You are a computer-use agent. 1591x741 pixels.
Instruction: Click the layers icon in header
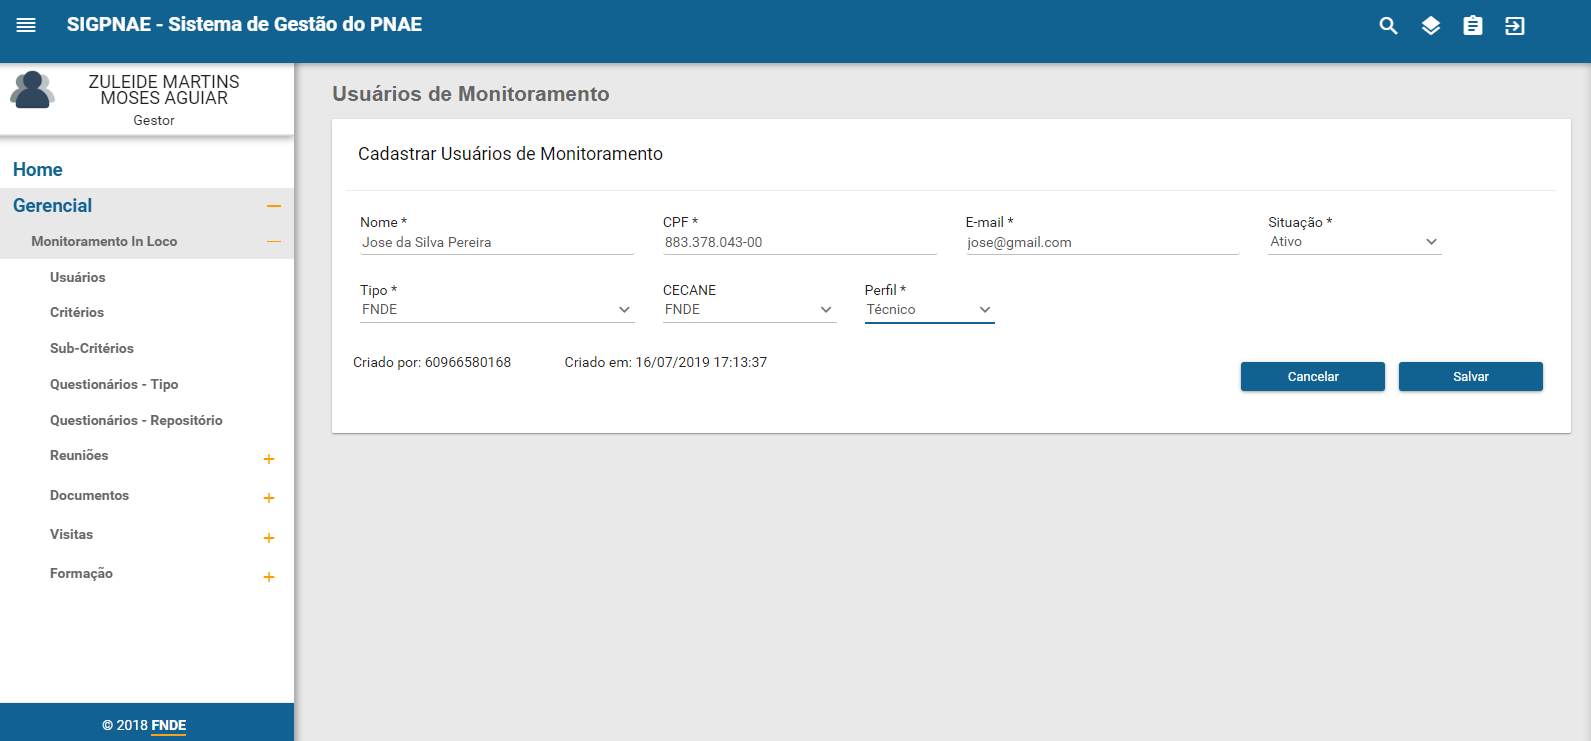1431,26
